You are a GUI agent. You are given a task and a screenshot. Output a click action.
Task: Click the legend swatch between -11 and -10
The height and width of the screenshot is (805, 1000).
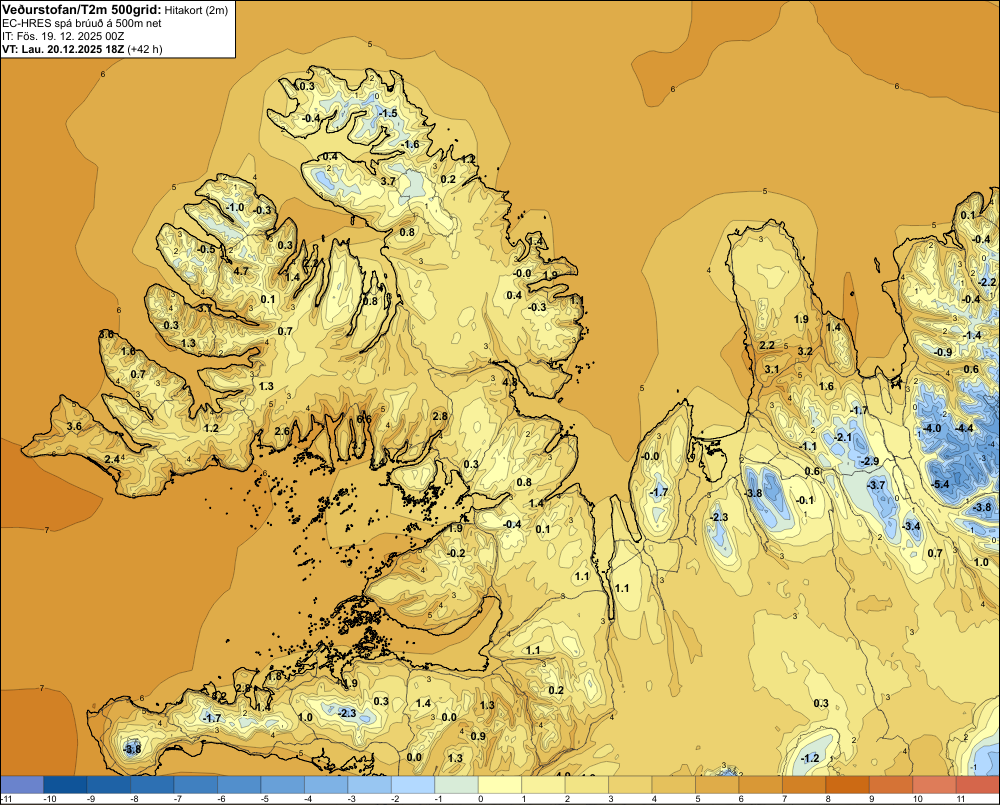click(x=22, y=784)
